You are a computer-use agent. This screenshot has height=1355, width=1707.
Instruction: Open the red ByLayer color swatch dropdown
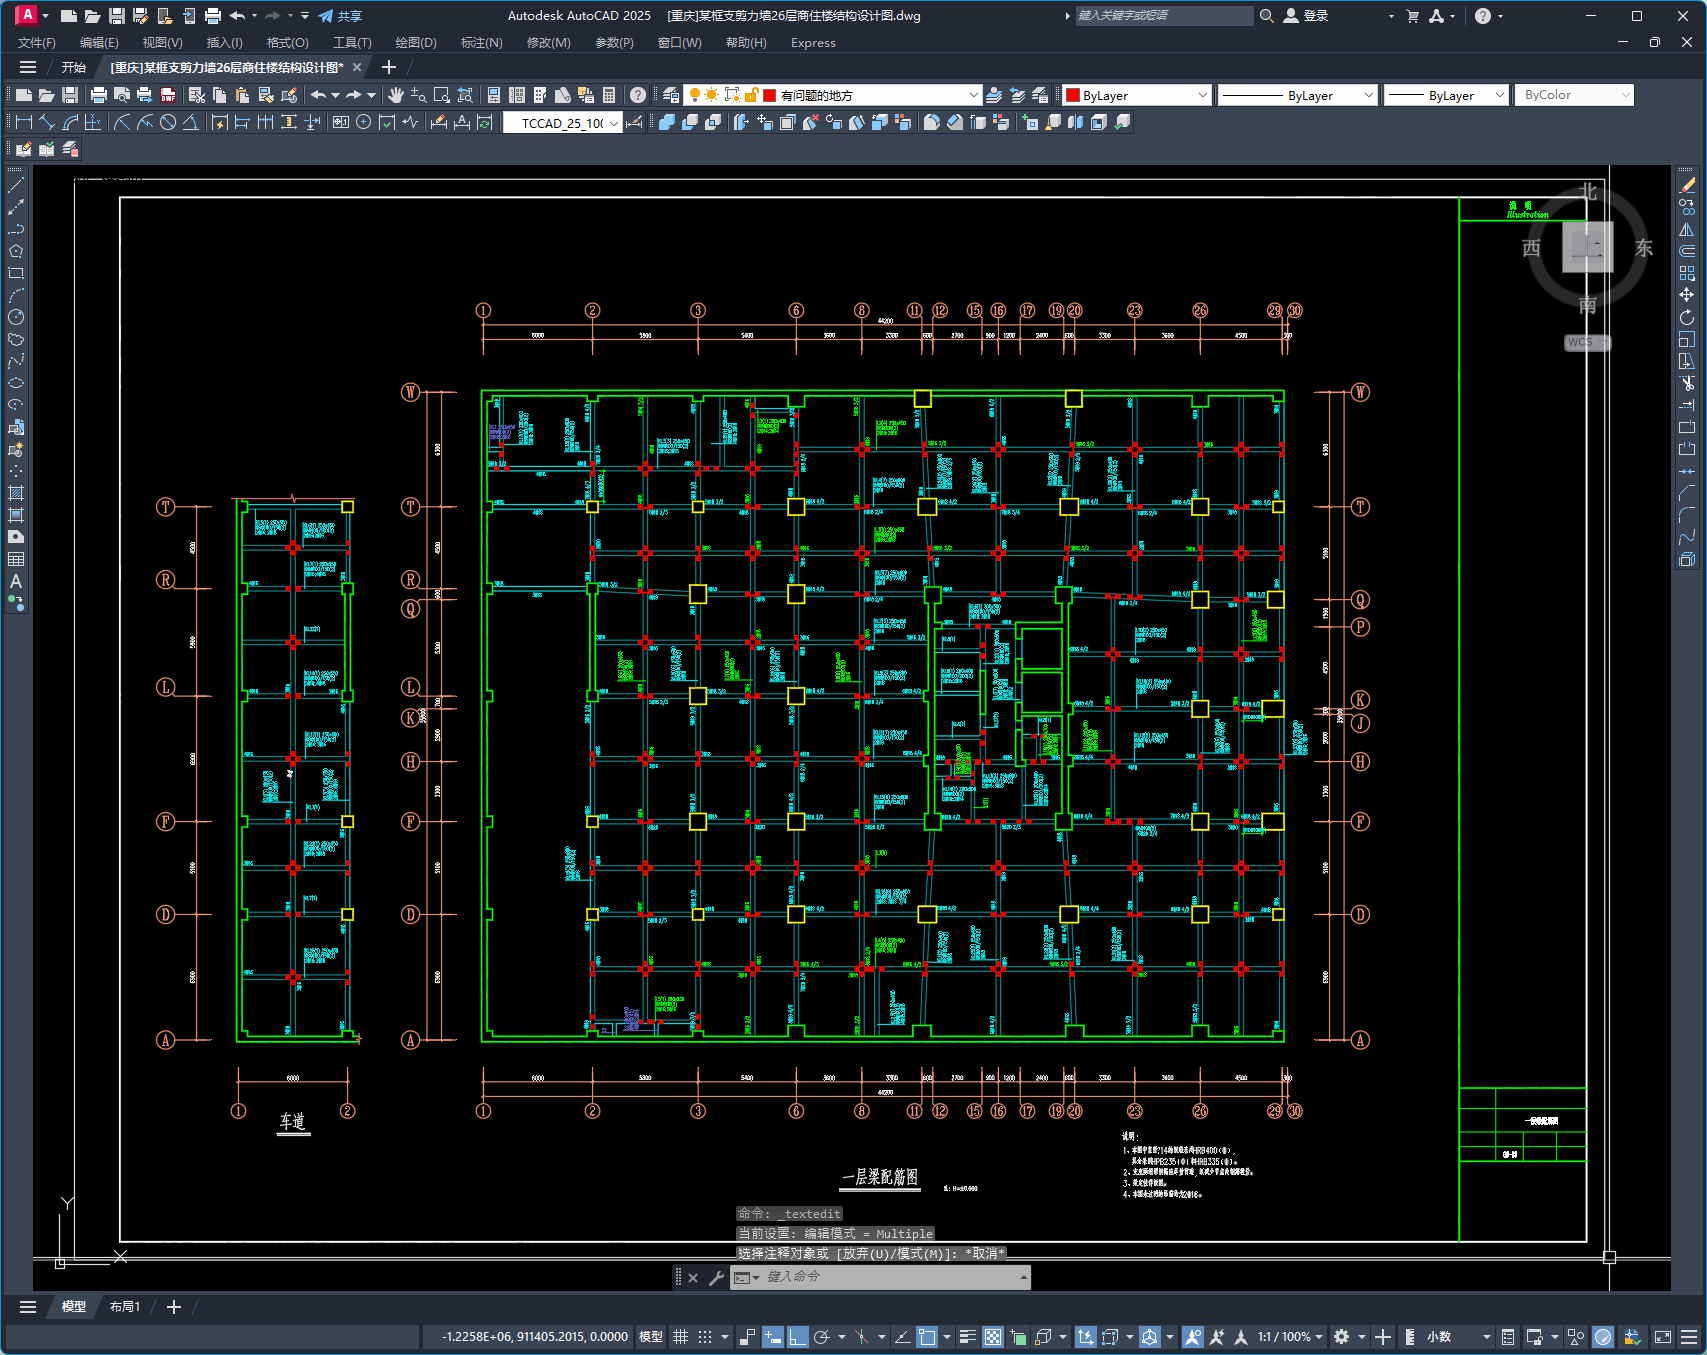point(1137,95)
